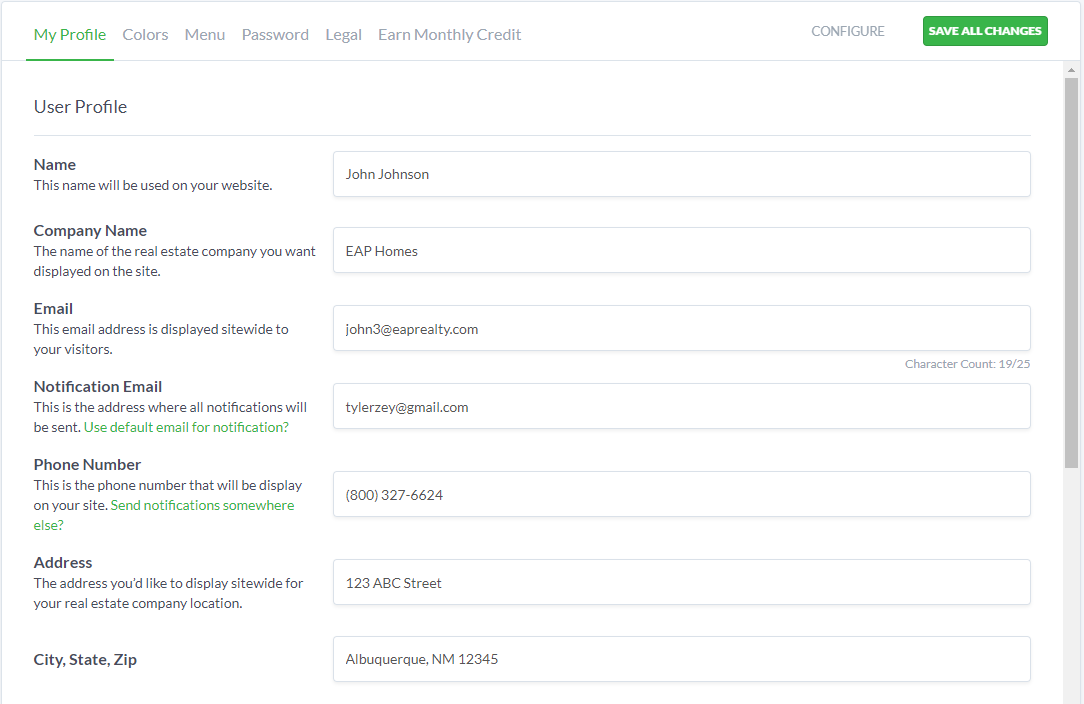
Task: Switch to the Colors tab
Action: [x=145, y=34]
